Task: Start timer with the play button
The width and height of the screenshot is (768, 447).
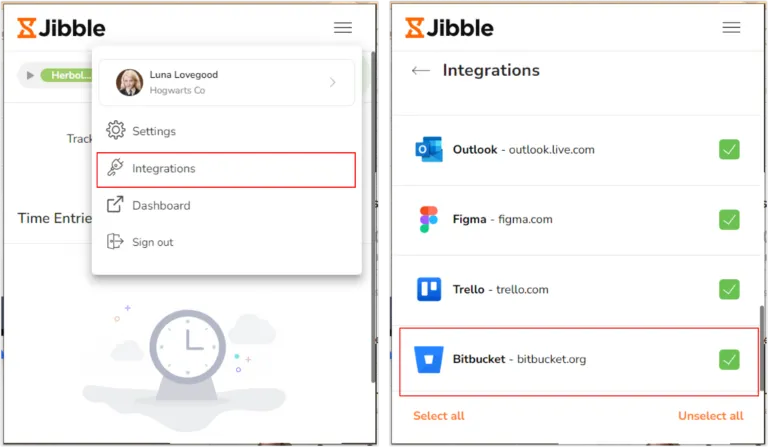Action: [30, 75]
